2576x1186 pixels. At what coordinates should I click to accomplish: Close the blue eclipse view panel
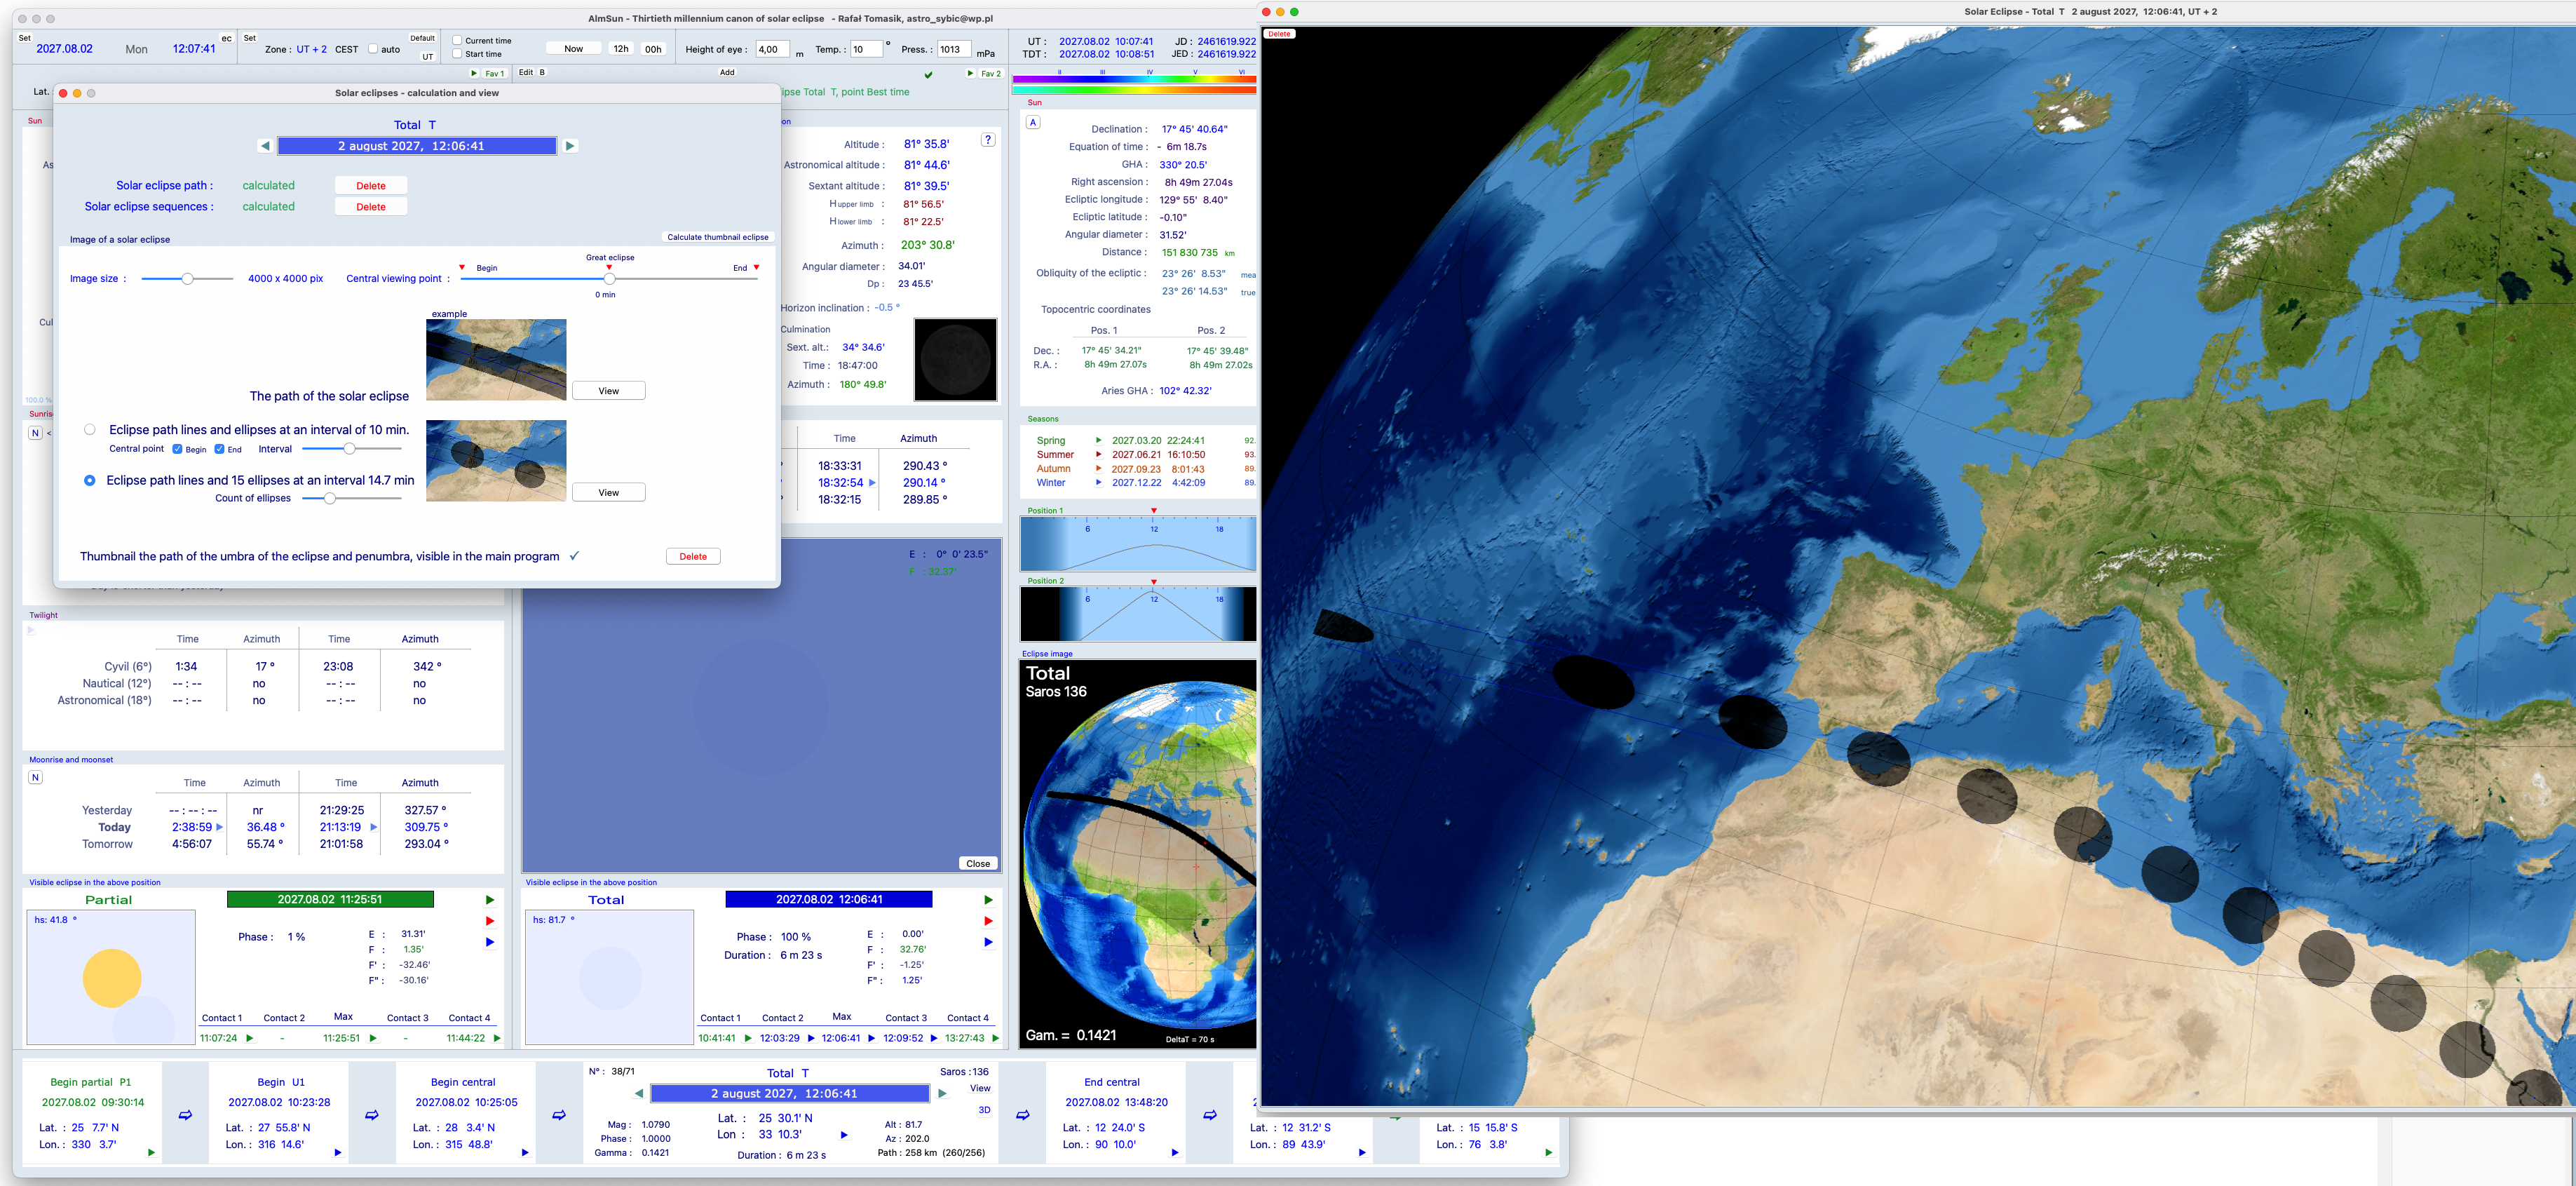pos(978,864)
